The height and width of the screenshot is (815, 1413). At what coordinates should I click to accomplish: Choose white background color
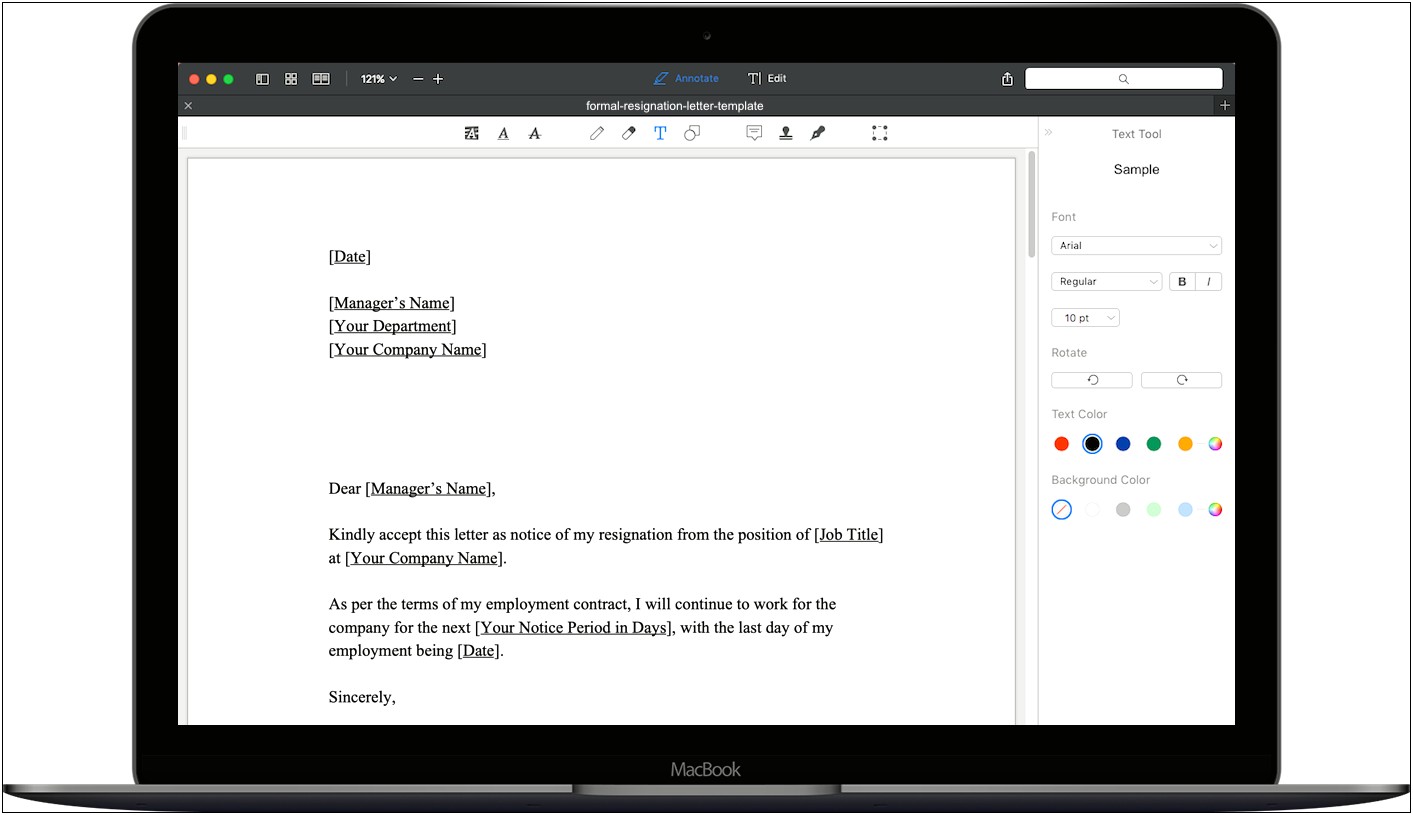tap(1093, 510)
